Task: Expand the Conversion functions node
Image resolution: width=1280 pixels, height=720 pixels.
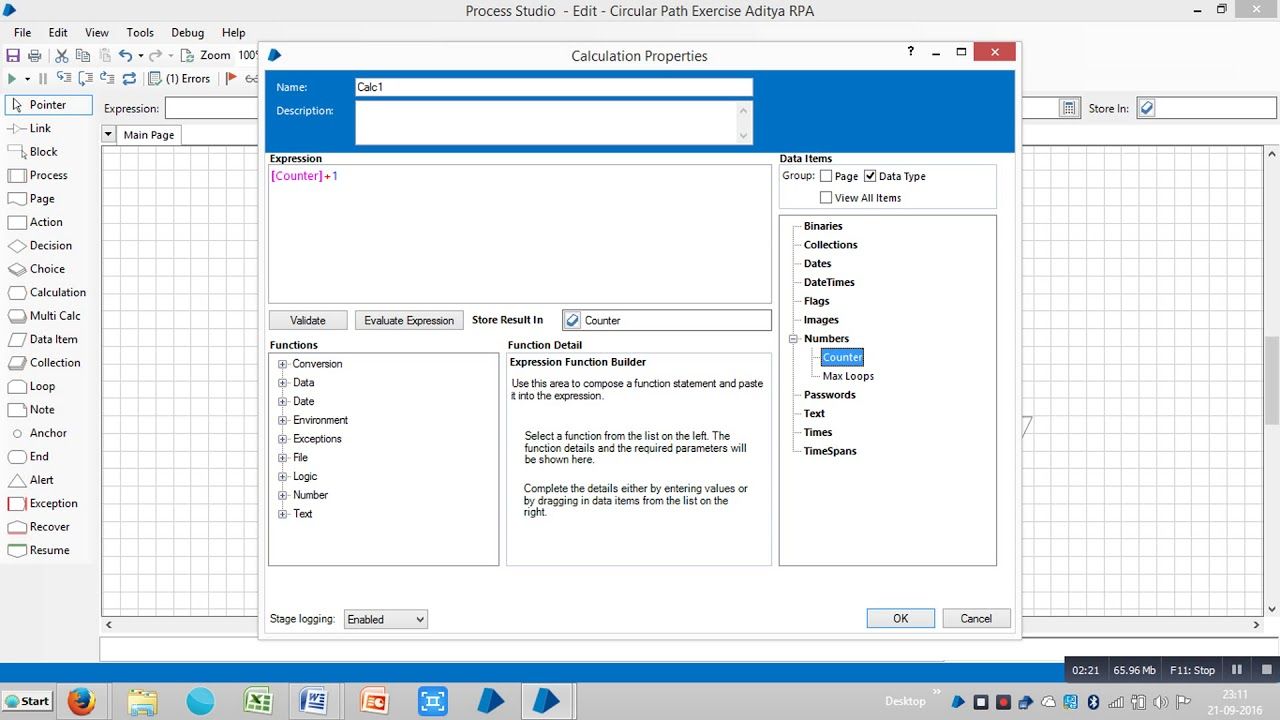Action: click(x=283, y=364)
